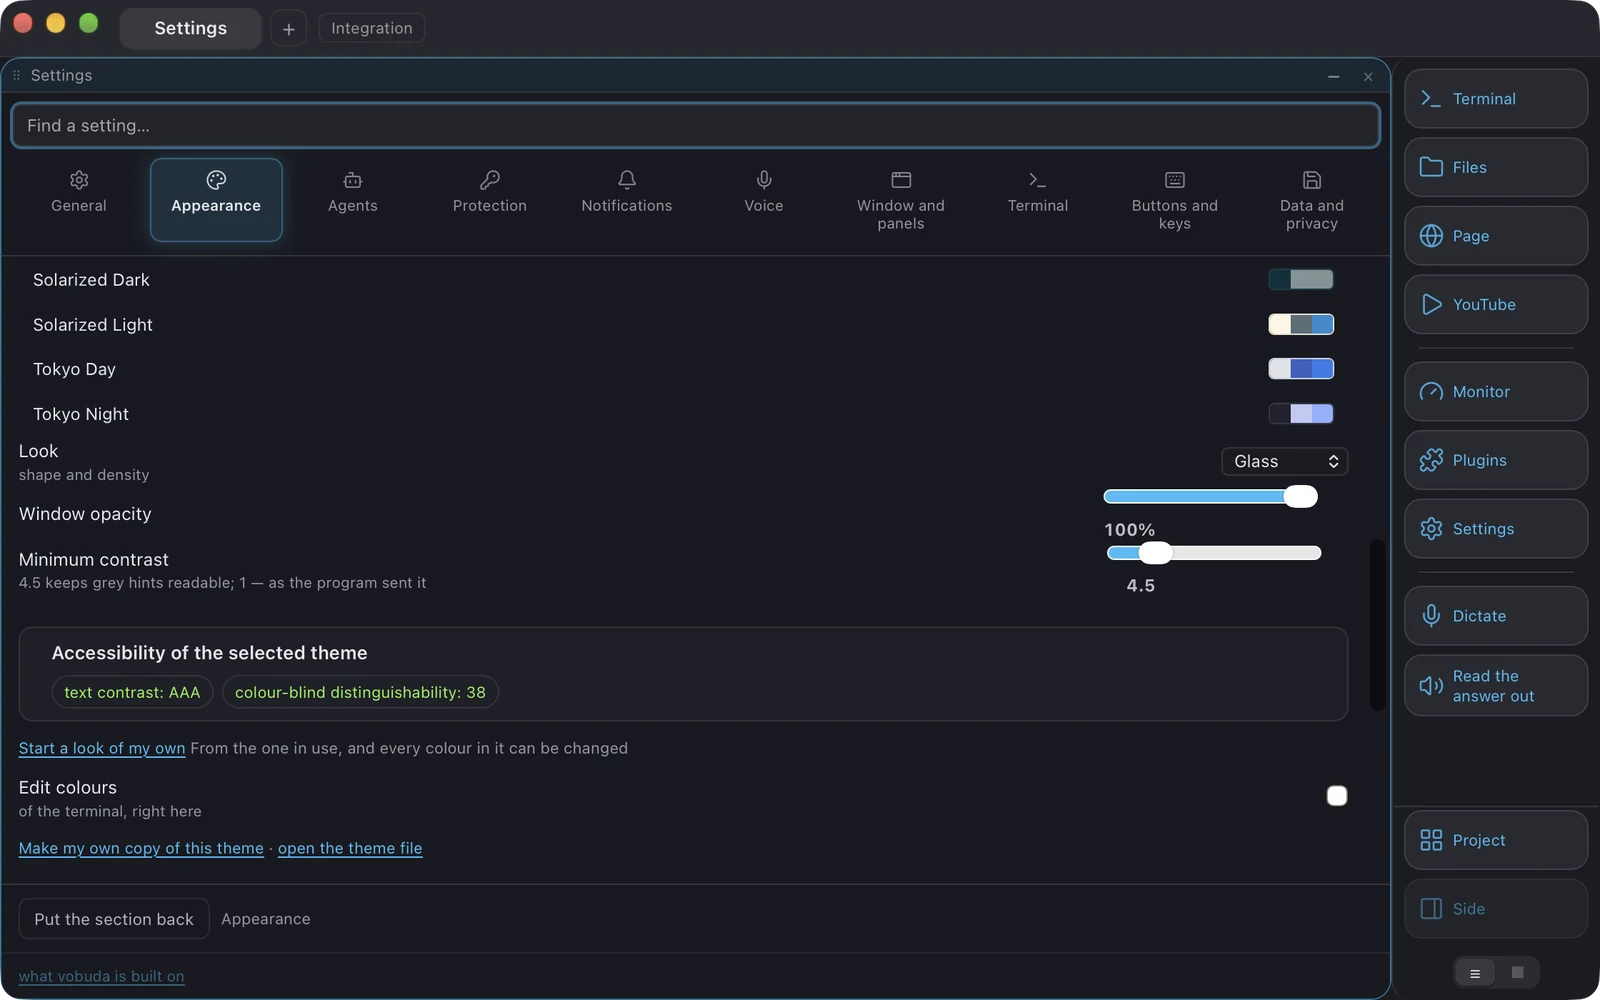Launch the YouTube sidebar button
1600x1000 pixels.
tap(1495, 304)
